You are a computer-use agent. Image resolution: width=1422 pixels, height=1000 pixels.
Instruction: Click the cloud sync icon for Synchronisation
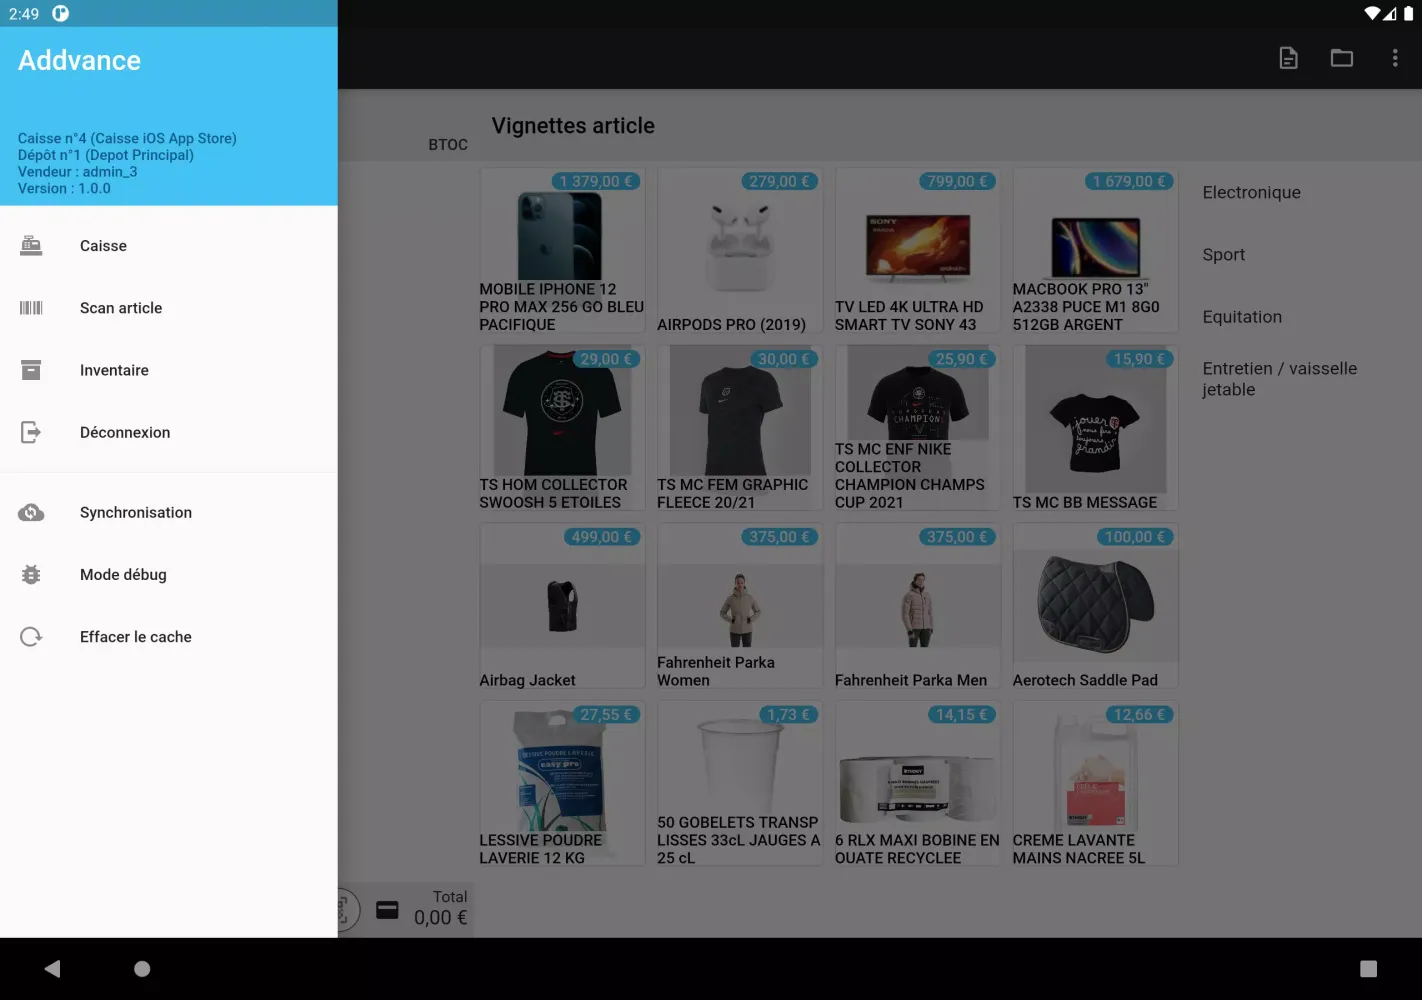click(x=31, y=512)
